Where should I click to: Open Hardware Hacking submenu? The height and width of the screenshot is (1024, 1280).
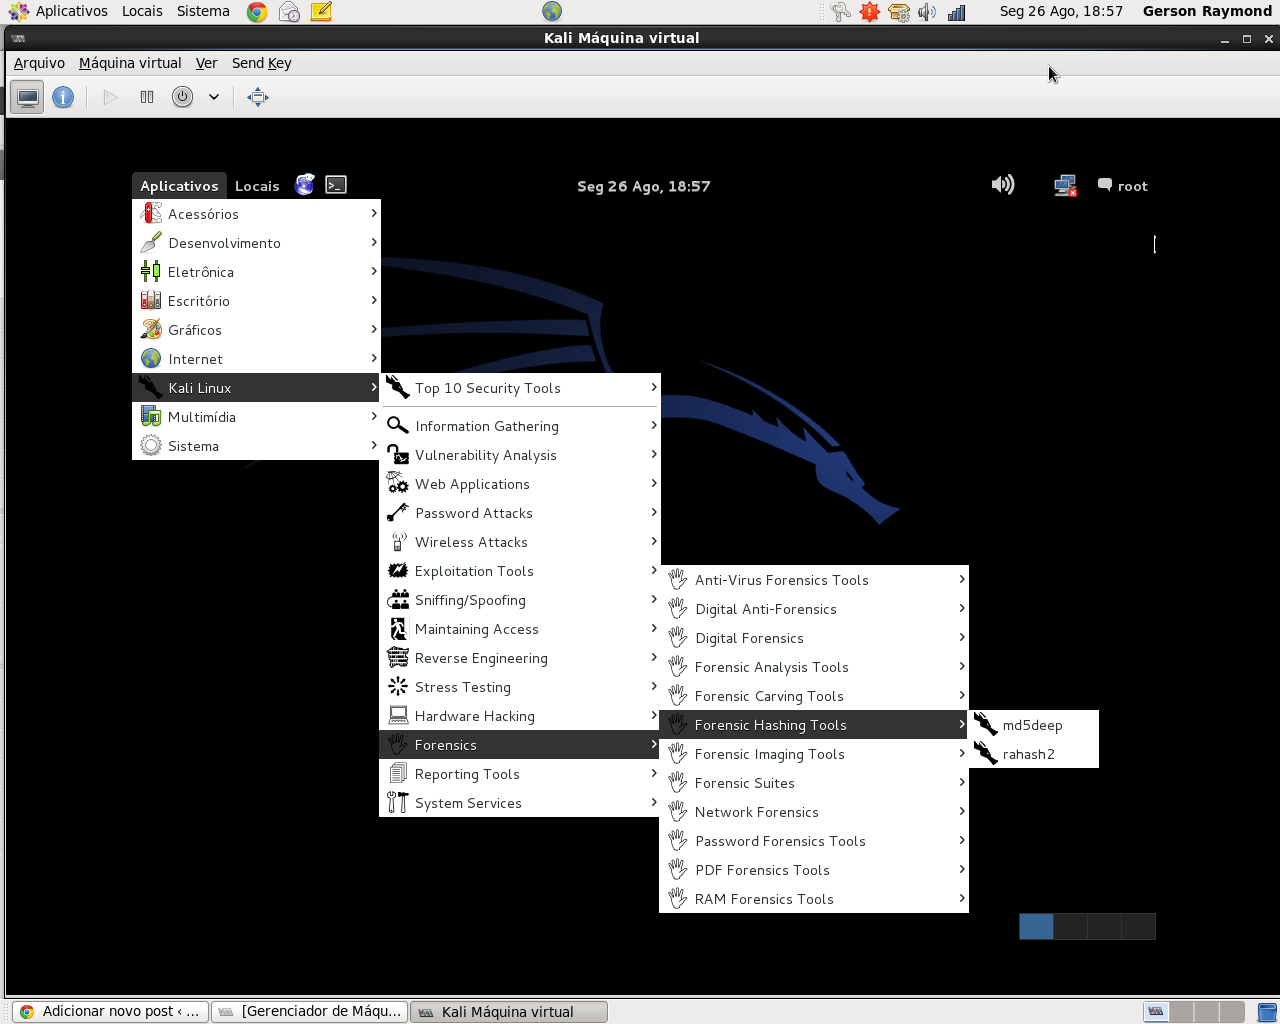[x=520, y=716]
